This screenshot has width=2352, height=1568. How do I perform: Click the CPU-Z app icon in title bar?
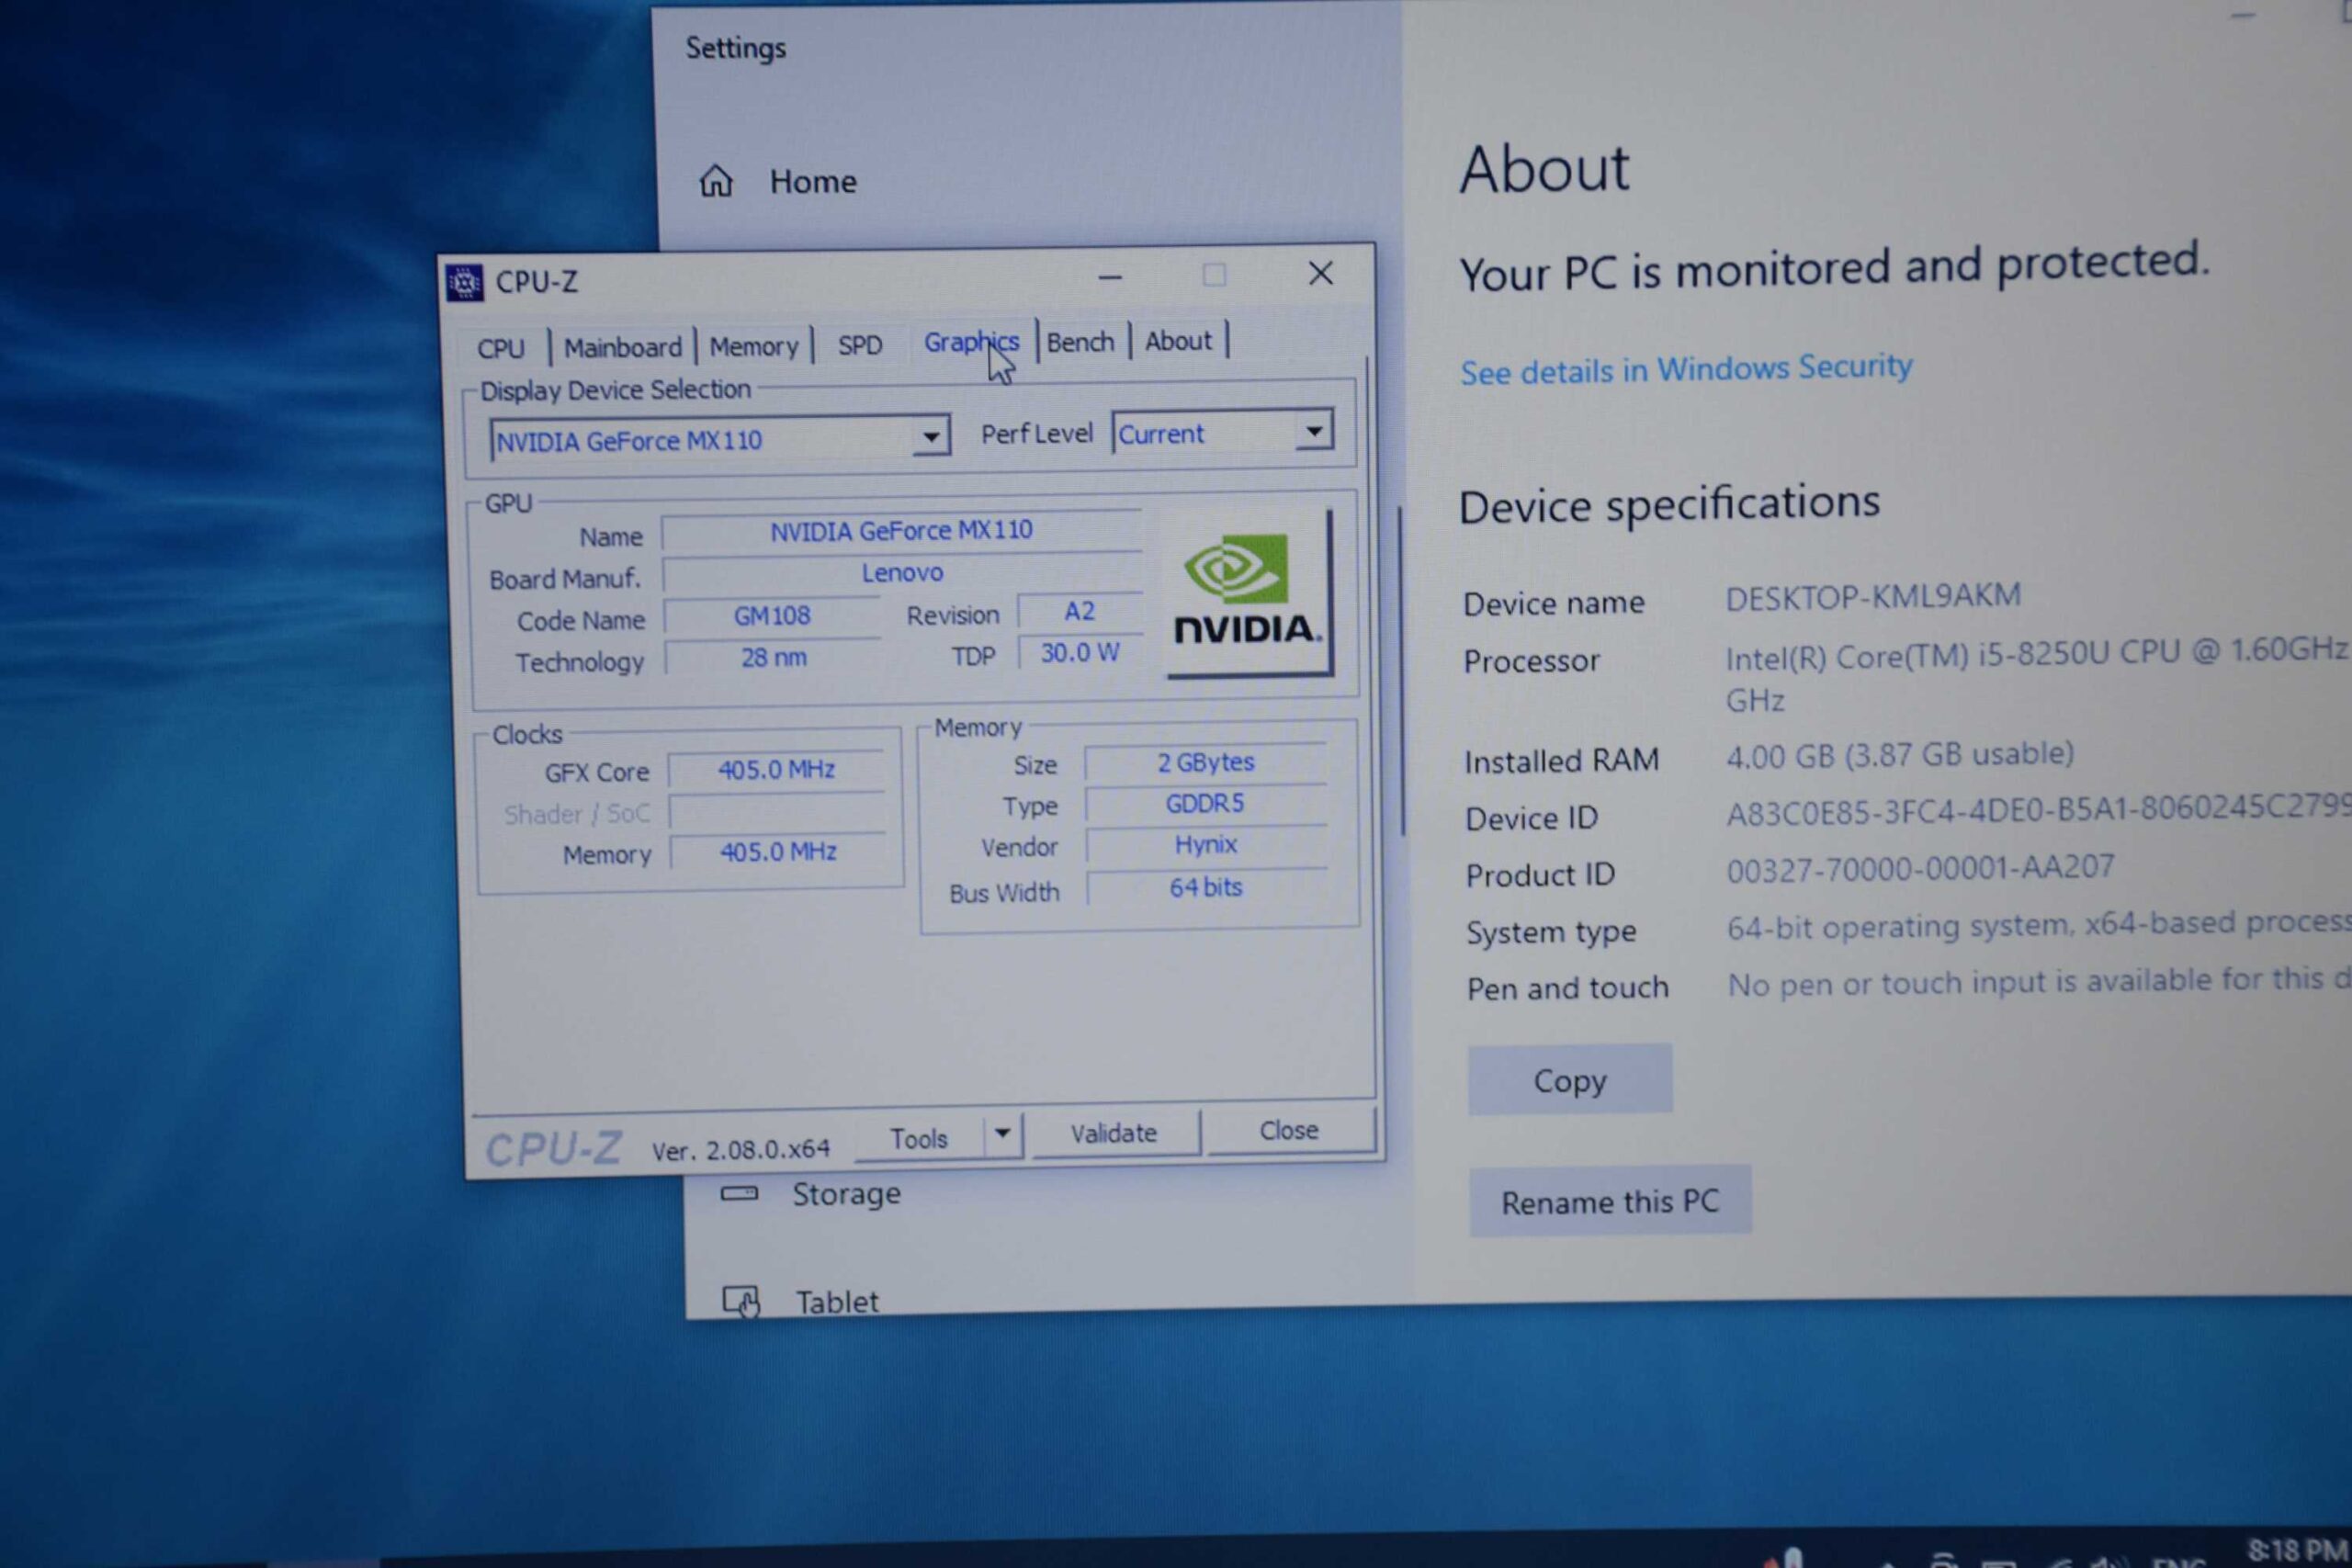pos(464,283)
